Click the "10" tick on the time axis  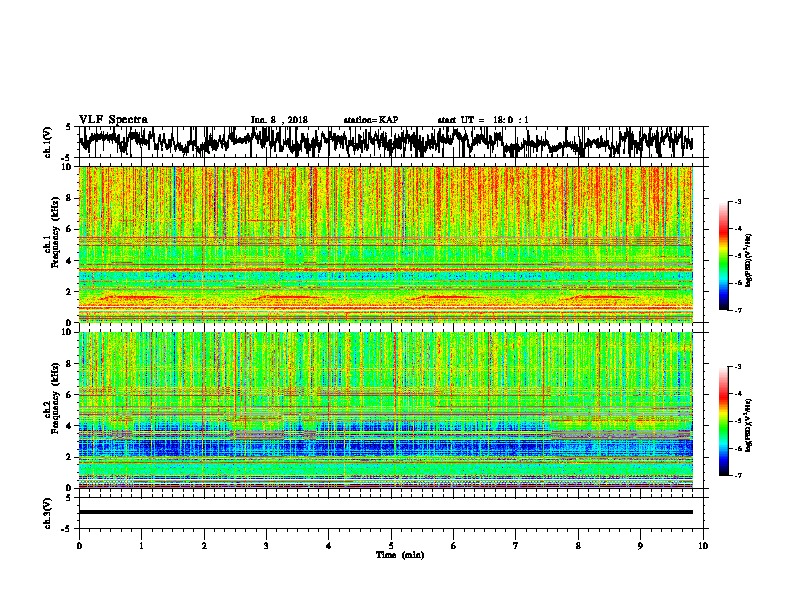[703, 546]
